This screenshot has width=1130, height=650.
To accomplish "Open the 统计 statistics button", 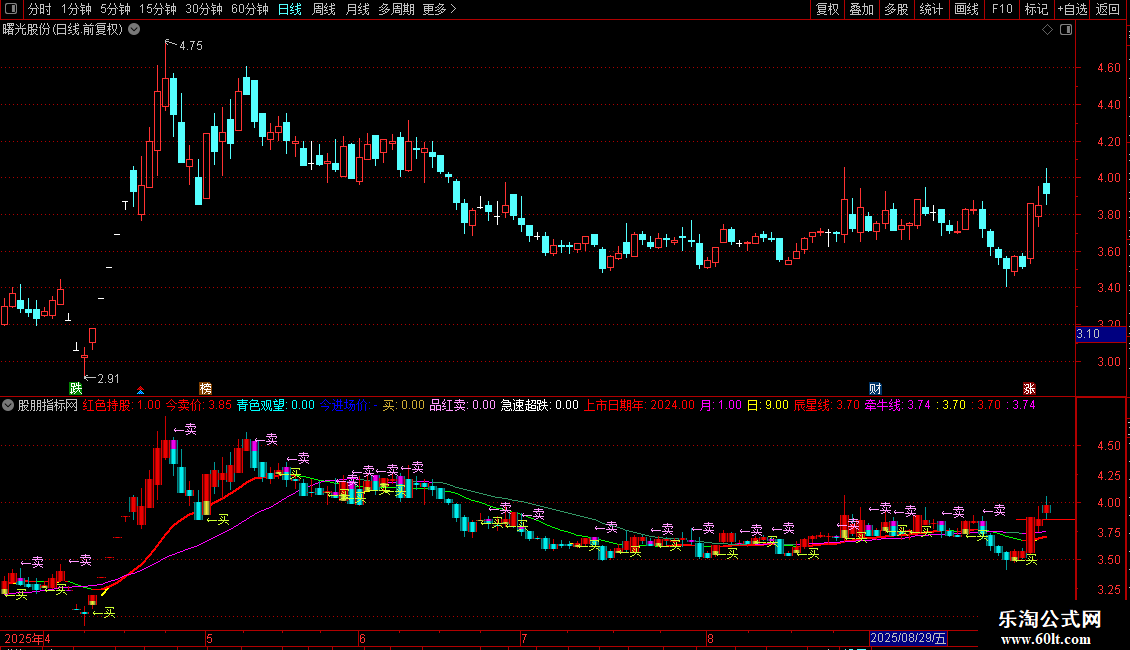I will [931, 9].
